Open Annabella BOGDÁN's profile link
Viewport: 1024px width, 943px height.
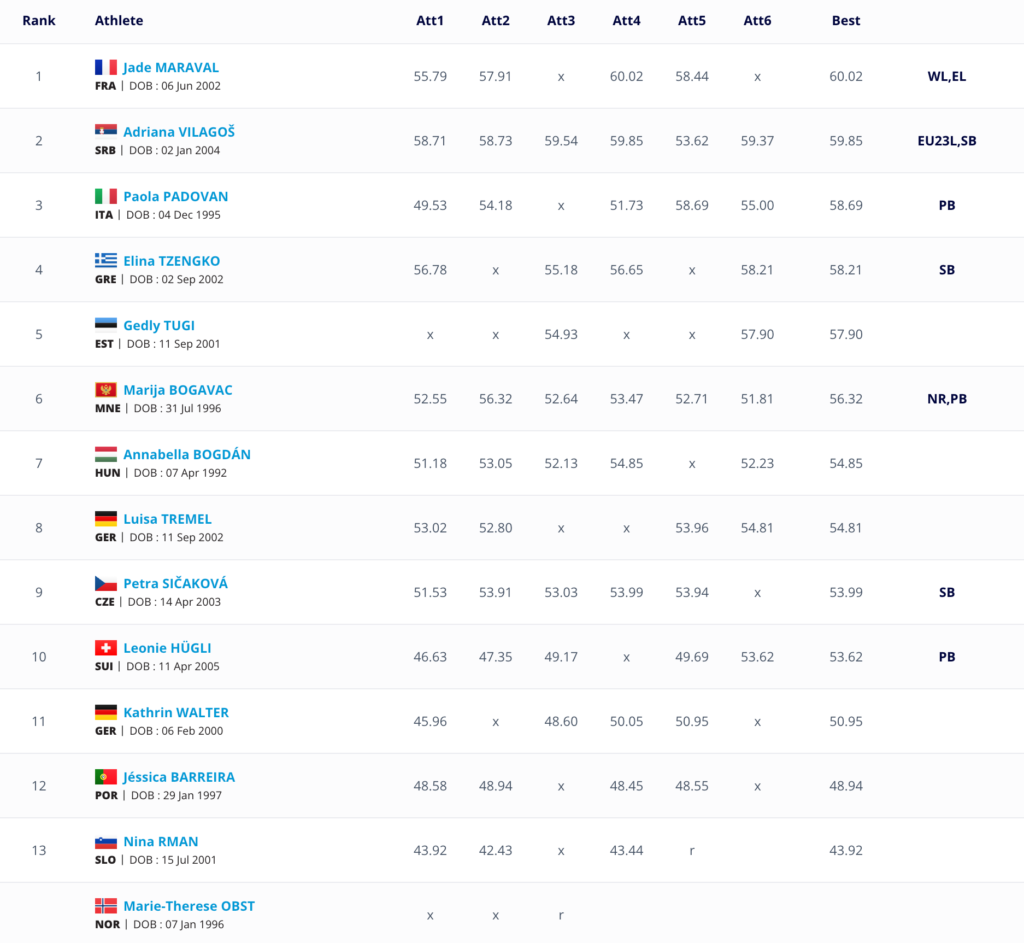tap(187, 454)
